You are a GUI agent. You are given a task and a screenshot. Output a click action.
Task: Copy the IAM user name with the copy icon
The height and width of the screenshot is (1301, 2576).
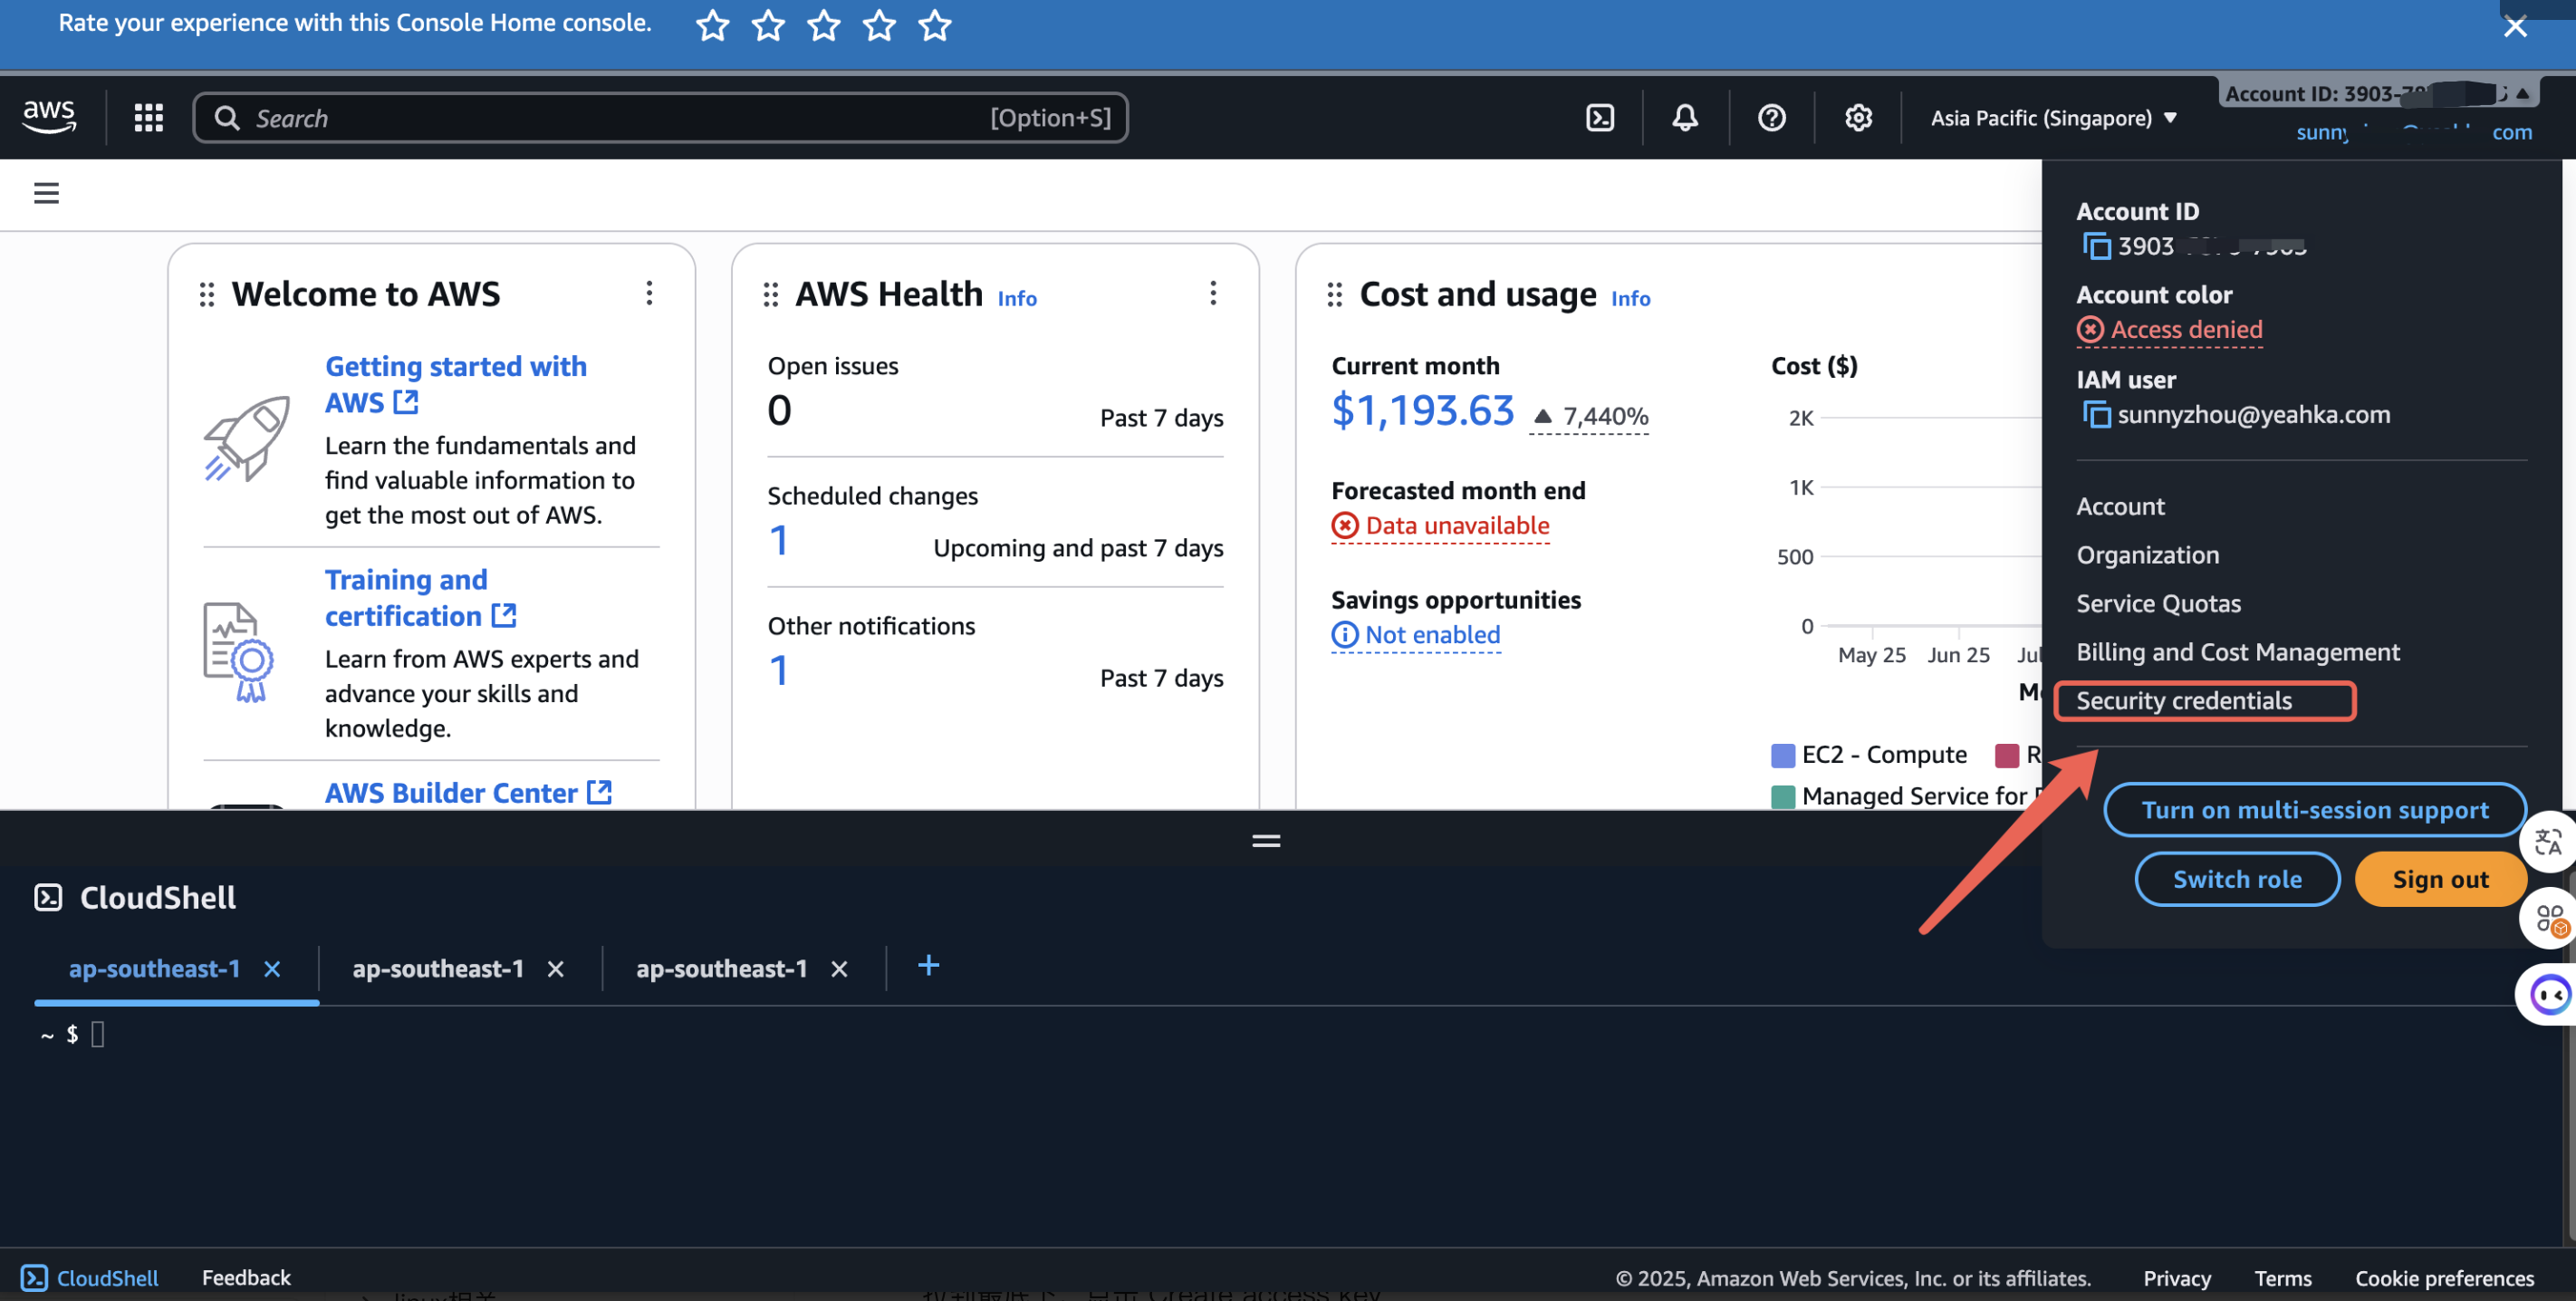point(2095,415)
